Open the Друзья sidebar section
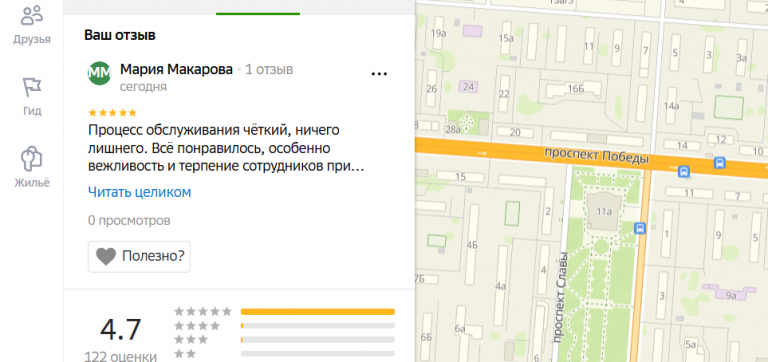The width and height of the screenshot is (768, 362). (32, 25)
